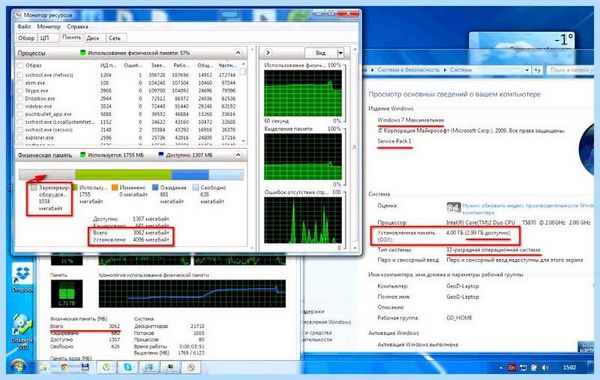
Task: Sort processes by the Ошиб... column
Action: click(133, 65)
